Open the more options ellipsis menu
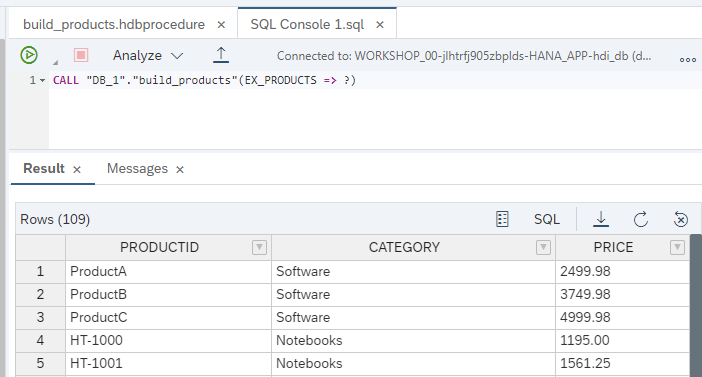The height and width of the screenshot is (377, 702). [x=688, y=60]
